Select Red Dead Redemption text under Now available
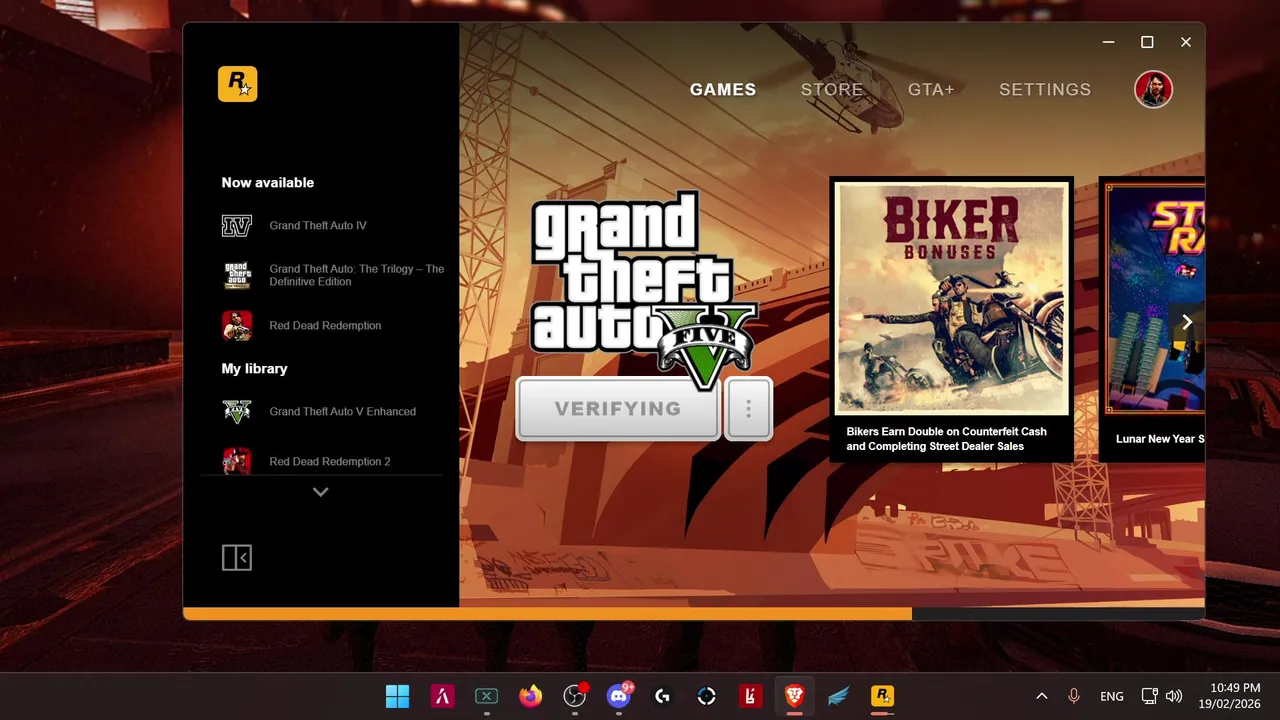1280x720 pixels. (x=325, y=326)
